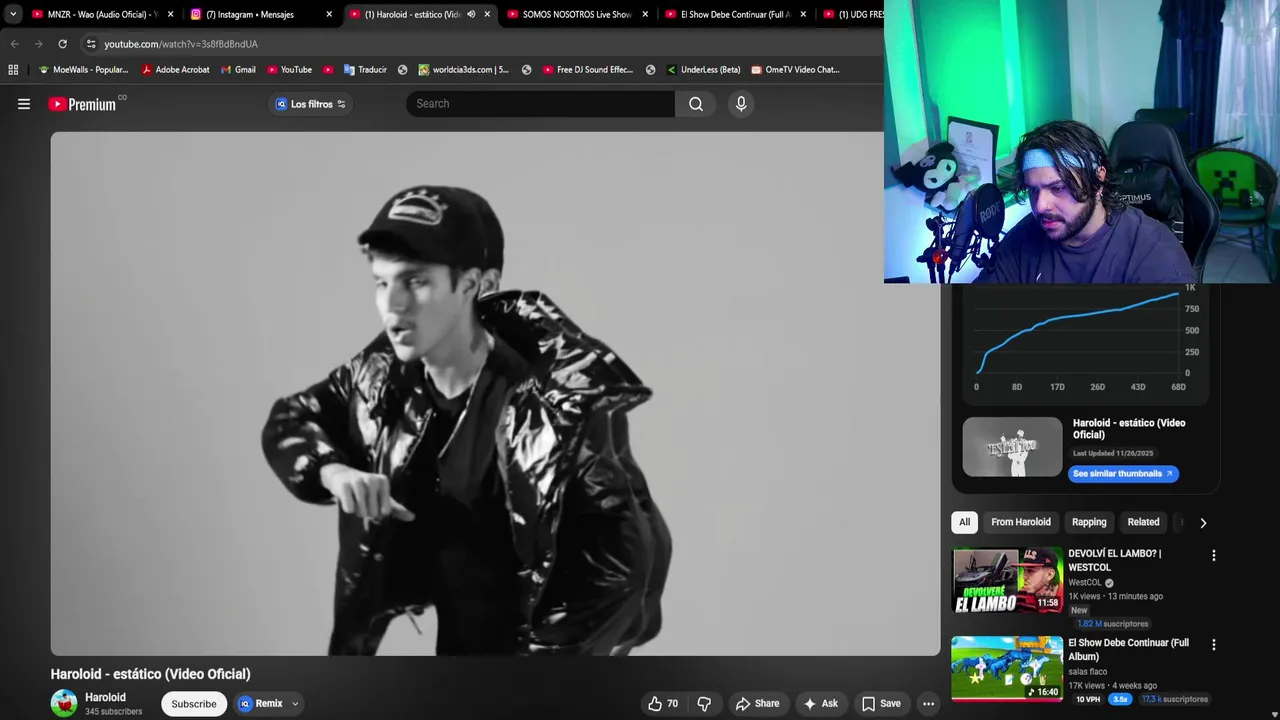Subscribe to Haroloid channel
This screenshot has width=1280, height=720.
pos(194,704)
